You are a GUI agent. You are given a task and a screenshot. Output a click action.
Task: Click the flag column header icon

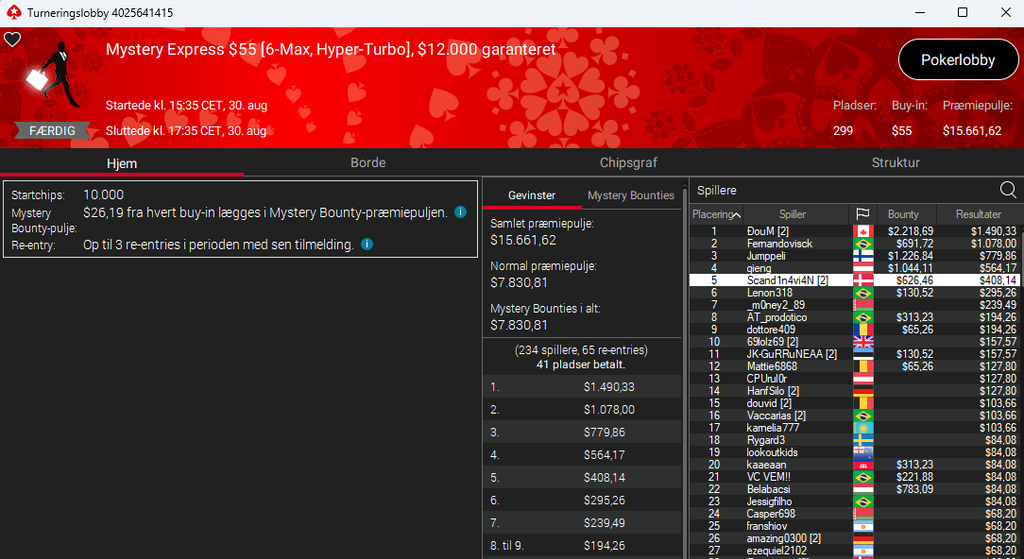pos(862,214)
